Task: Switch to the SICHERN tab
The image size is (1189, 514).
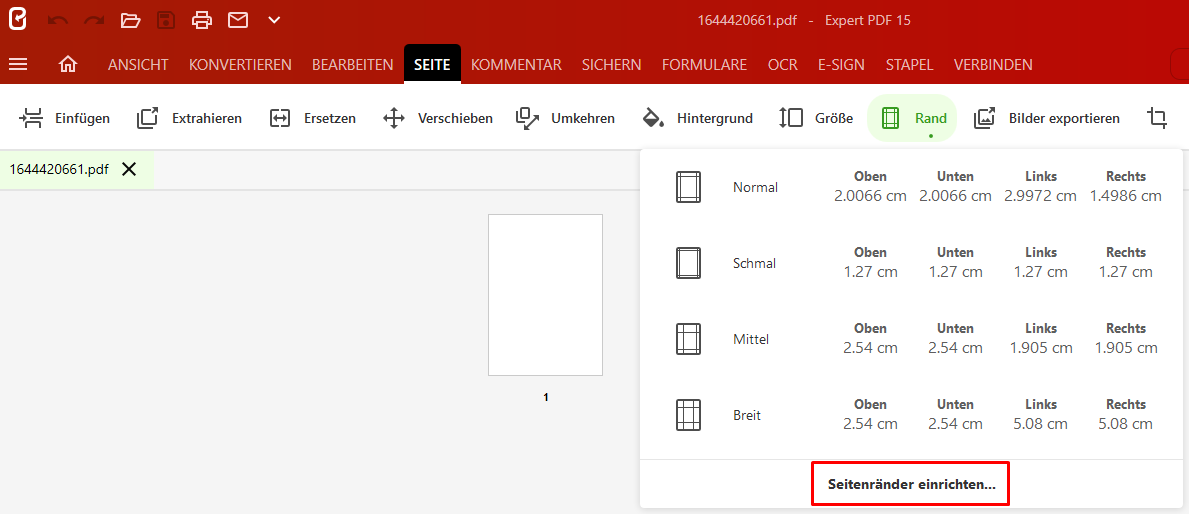Action: pyautogui.click(x=611, y=65)
